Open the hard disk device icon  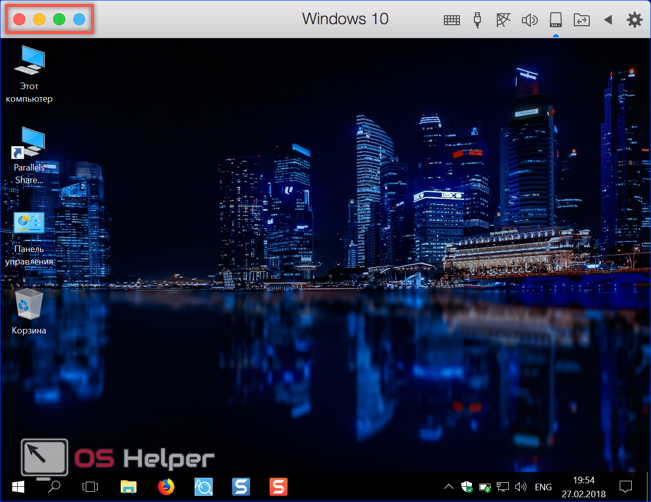pyautogui.click(x=556, y=20)
